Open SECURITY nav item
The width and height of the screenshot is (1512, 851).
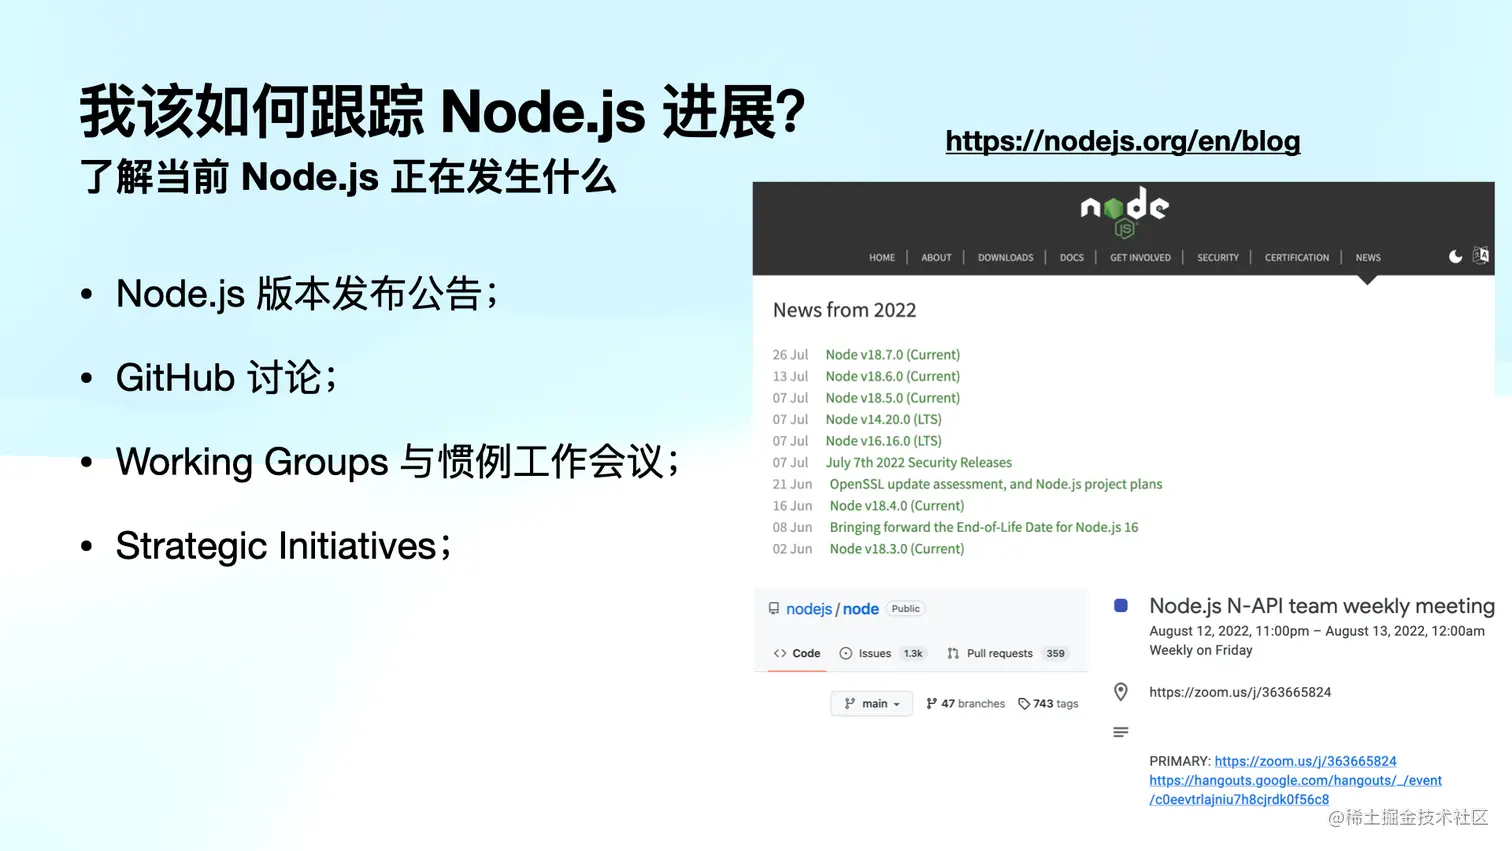[1217, 258]
